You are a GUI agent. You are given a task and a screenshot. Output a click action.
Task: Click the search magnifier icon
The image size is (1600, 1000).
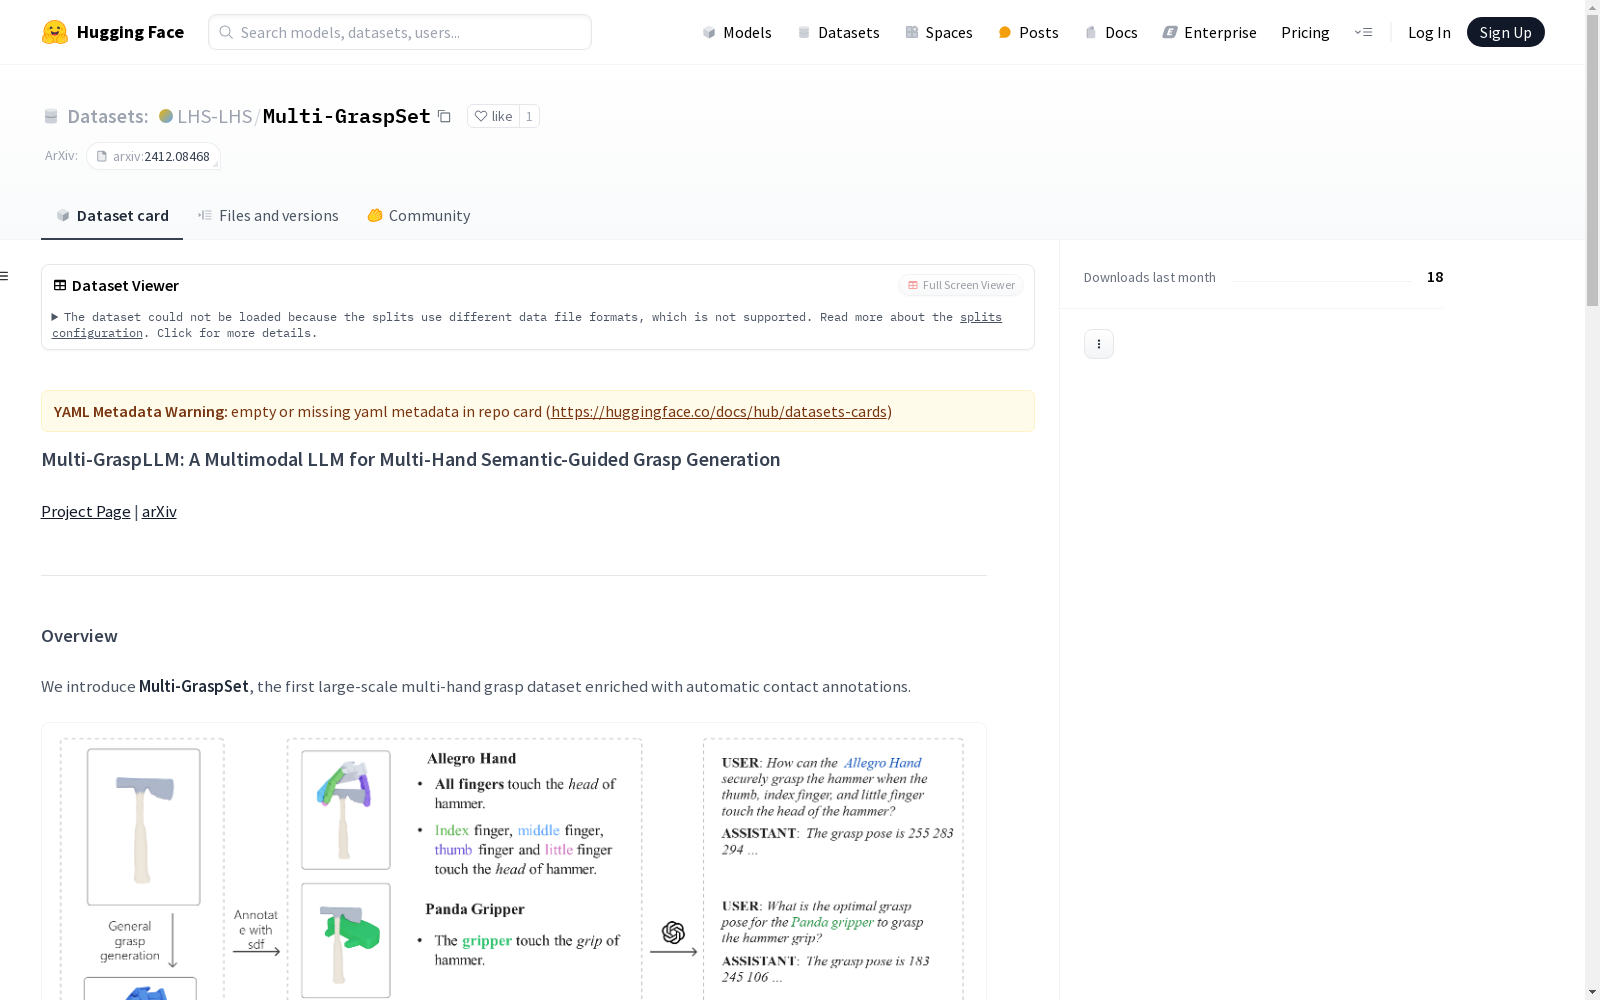226,32
